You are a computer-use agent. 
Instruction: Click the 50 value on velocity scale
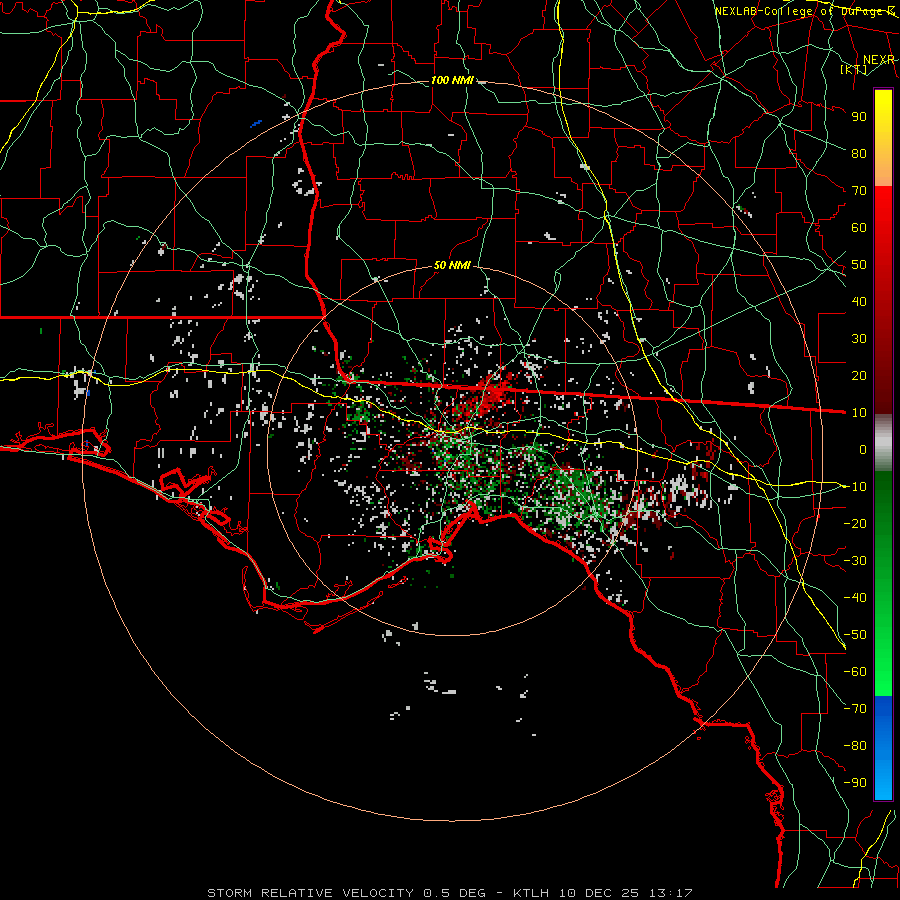pyautogui.click(x=859, y=265)
